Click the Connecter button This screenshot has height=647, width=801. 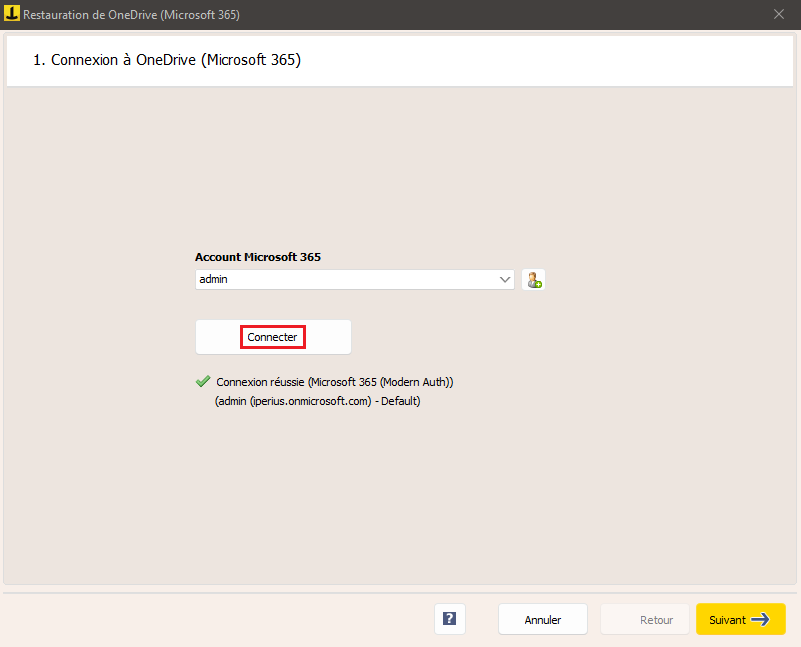pyautogui.click(x=273, y=337)
